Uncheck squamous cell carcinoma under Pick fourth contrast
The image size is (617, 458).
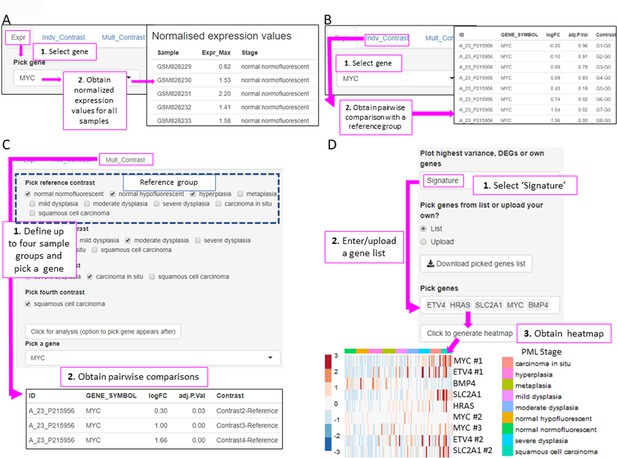[28, 304]
